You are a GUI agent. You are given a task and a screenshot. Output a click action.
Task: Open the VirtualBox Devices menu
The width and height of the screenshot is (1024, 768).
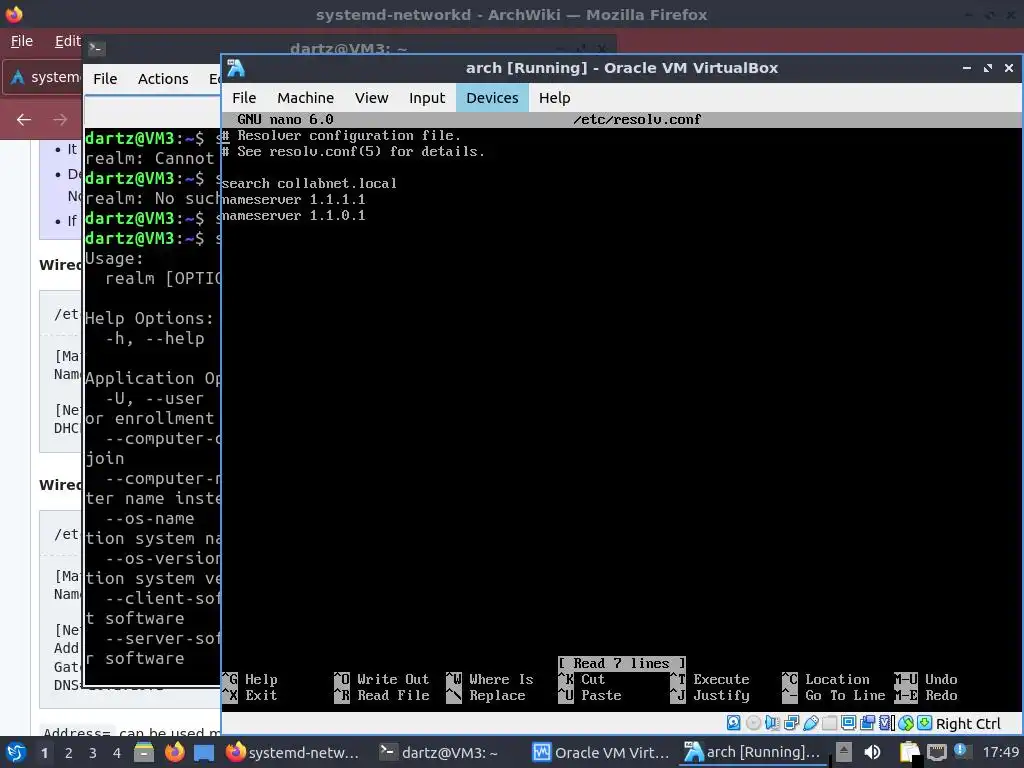pyautogui.click(x=492, y=98)
